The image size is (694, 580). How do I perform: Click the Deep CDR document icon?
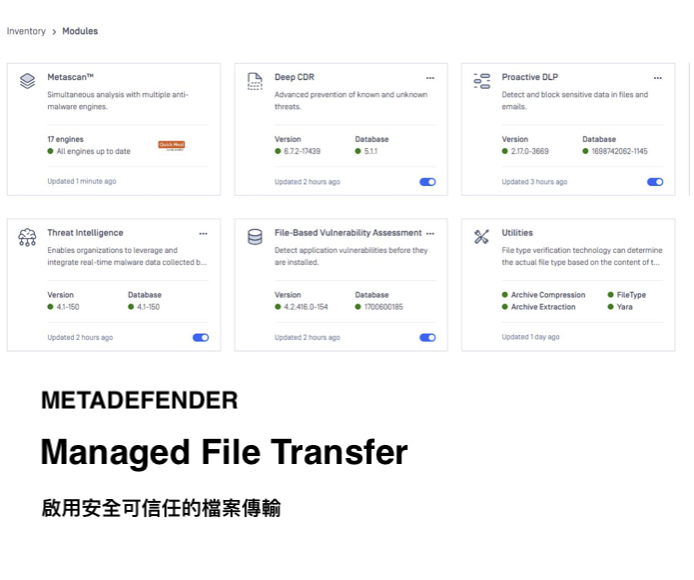point(254,81)
